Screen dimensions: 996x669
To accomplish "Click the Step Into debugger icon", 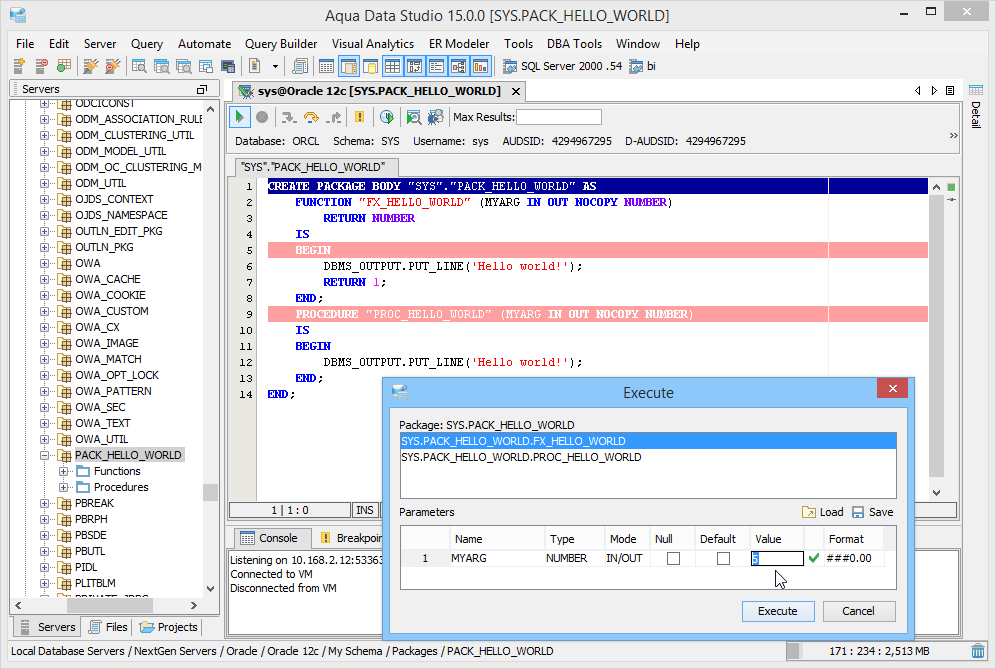I will click(x=289, y=117).
